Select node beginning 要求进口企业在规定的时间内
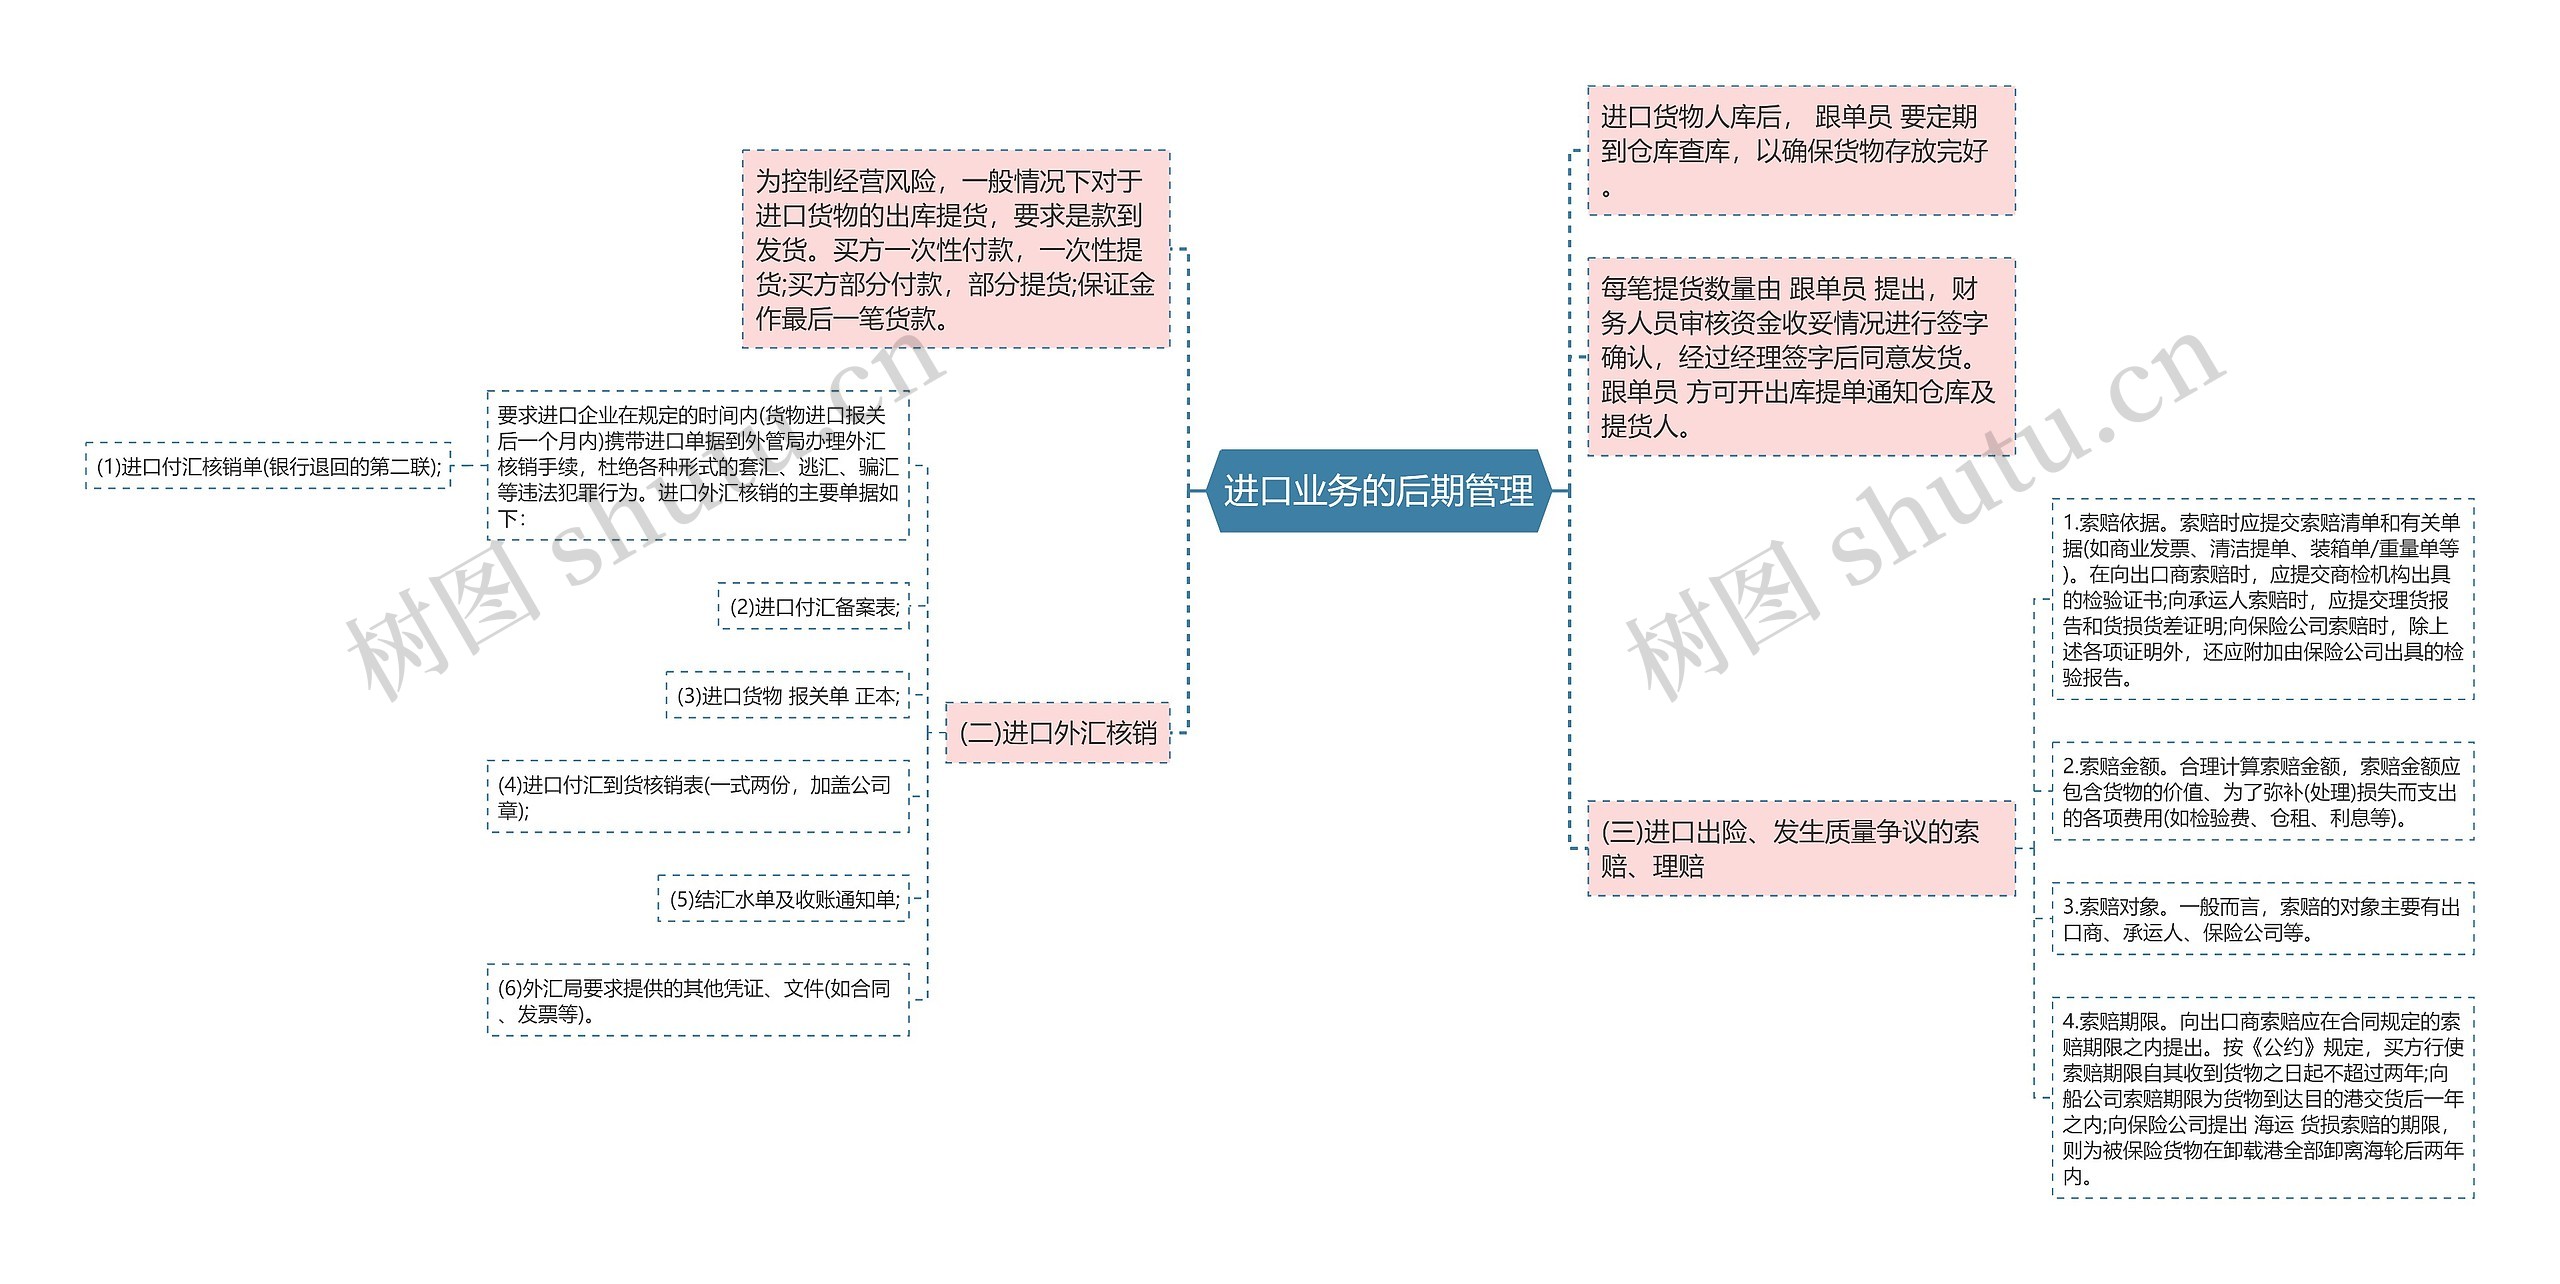This screenshot has height=1284, width=2560. click(698, 466)
